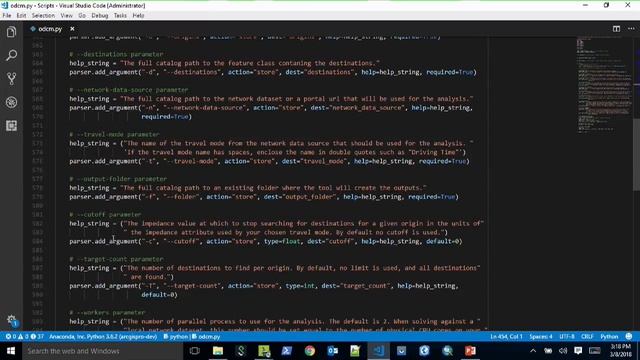Image resolution: width=640 pixels, height=360 pixels.
Task: Click the python item in status bar
Action: point(176,337)
